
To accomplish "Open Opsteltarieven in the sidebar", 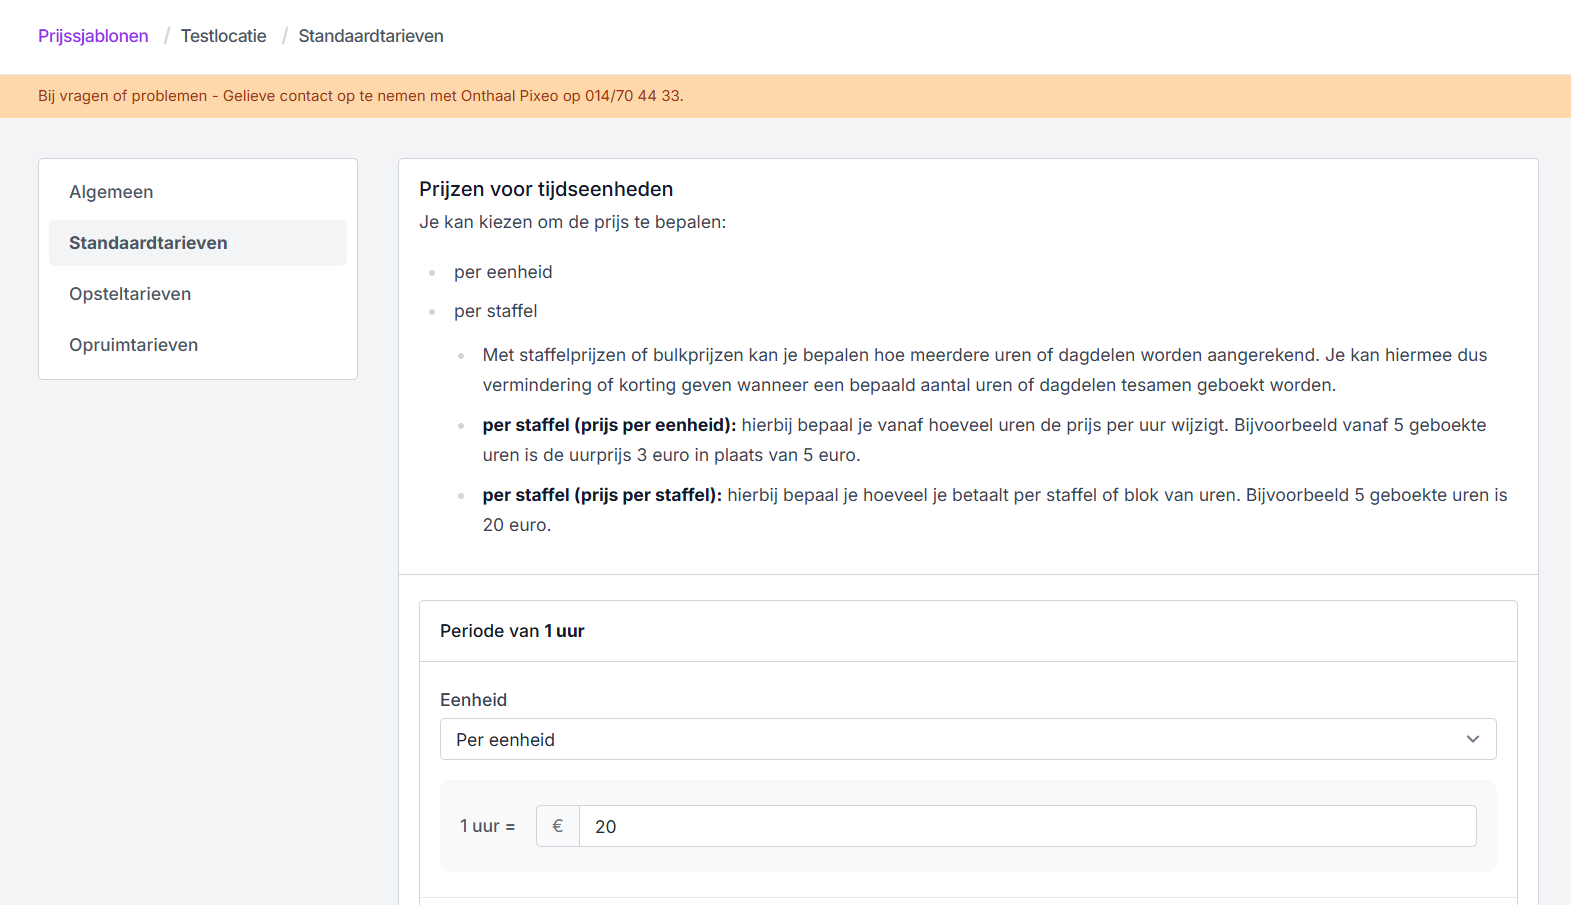I will click(130, 294).
